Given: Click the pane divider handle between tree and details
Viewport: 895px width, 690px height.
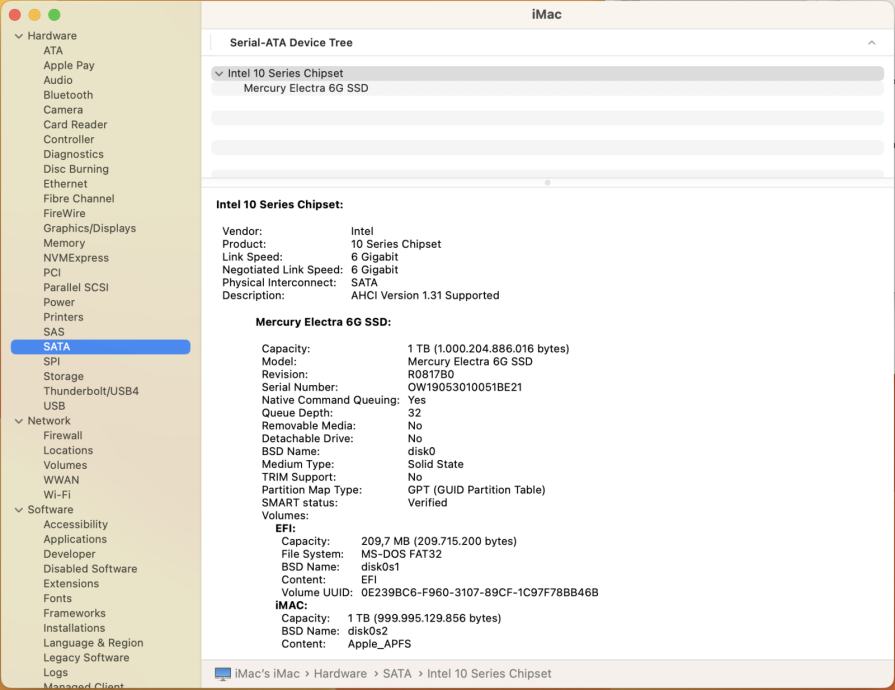Looking at the screenshot, I should [547, 182].
